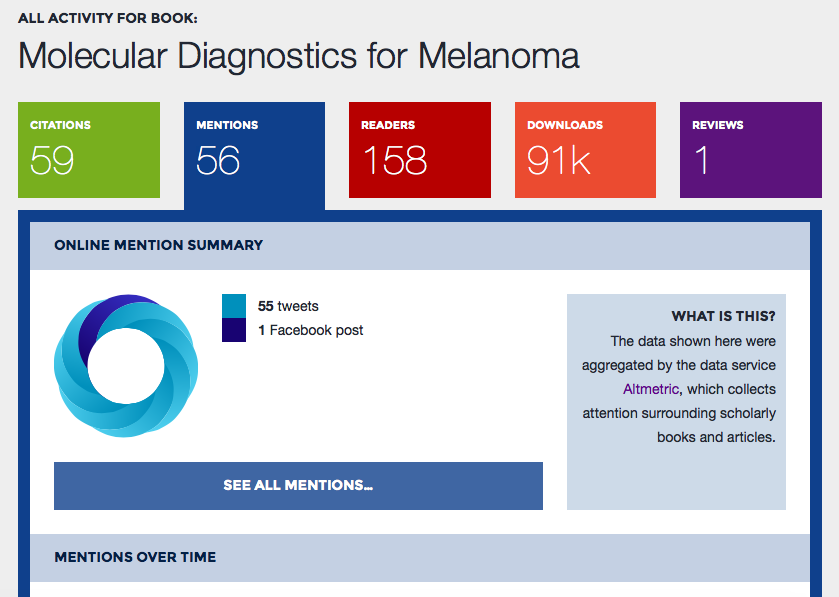839x597 pixels.
Task: Click the Molecular Diagnostics for Melanoma title
Action: coord(298,55)
